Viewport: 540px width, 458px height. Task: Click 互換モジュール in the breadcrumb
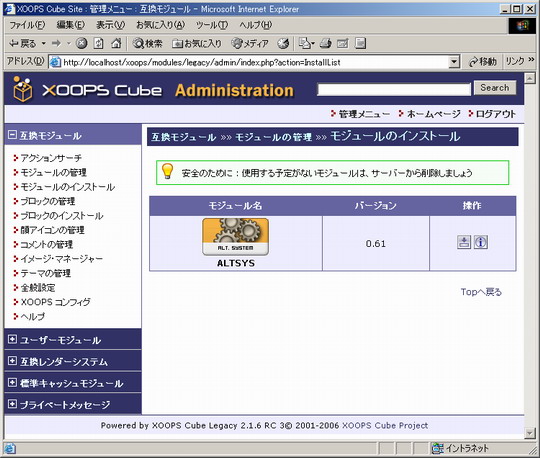point(184,137)
